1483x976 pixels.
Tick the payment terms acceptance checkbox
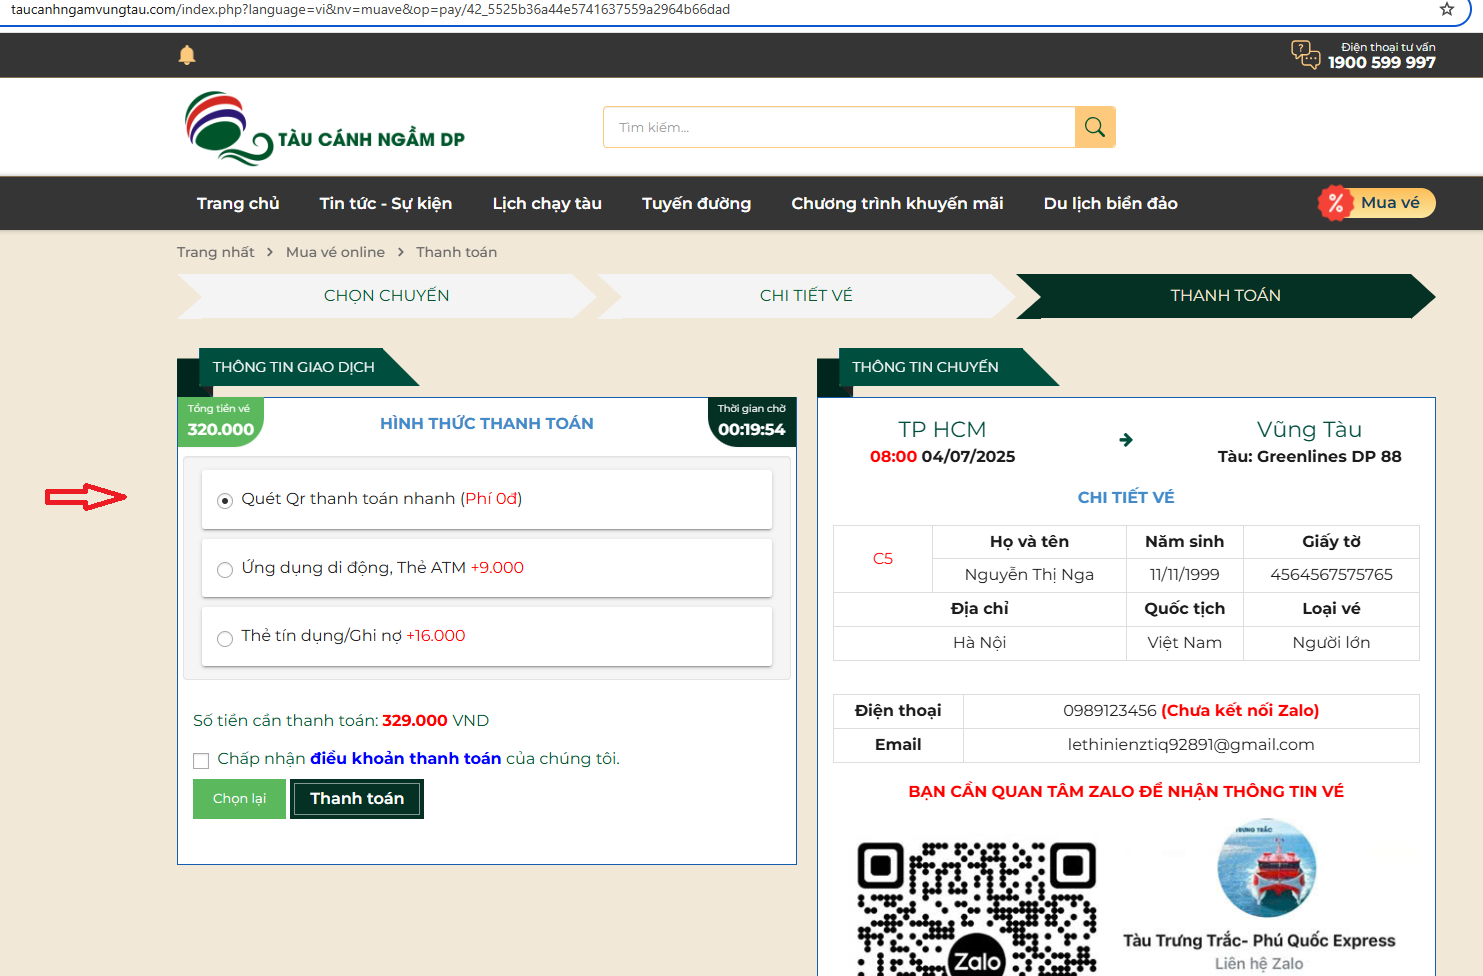(x=201, y=760)
